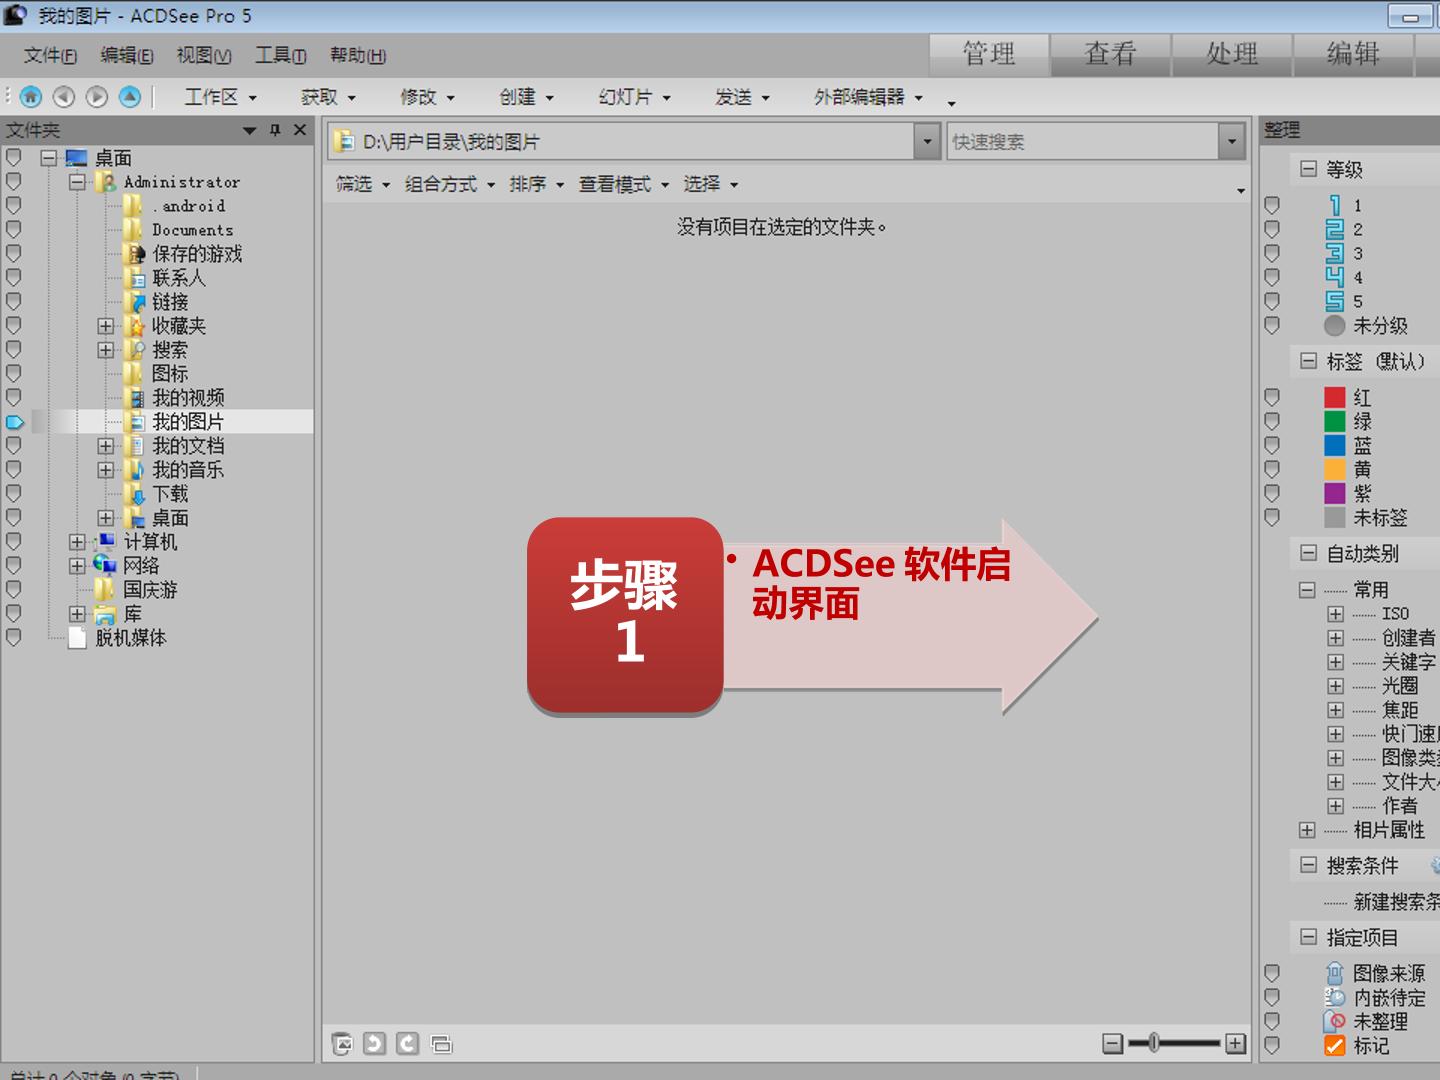Select the 未分级 gray circle icon
Viewport: 1440px width, 1080px height.
[x=1334, y=326]
